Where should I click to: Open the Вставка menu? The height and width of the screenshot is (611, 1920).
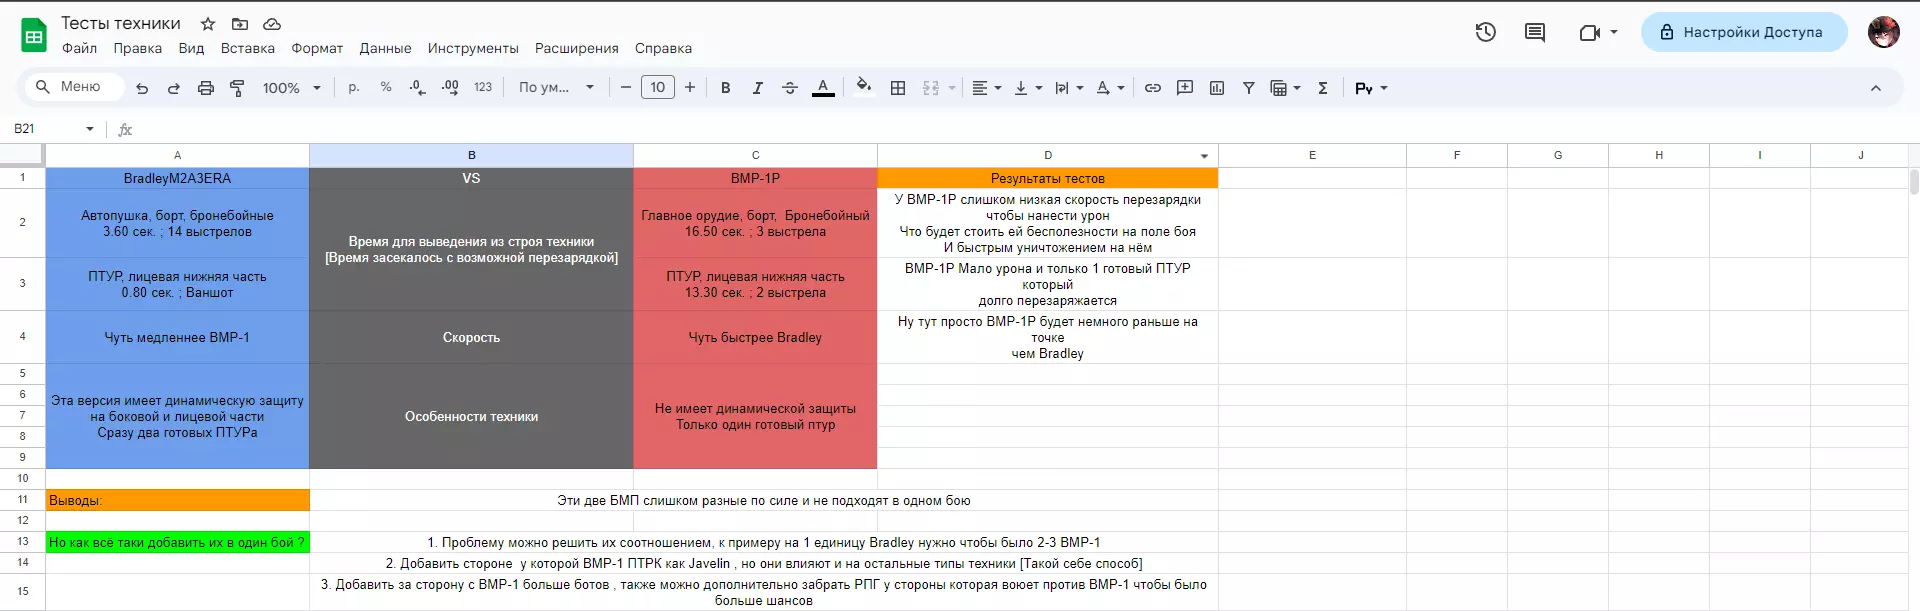coord(248,48)
